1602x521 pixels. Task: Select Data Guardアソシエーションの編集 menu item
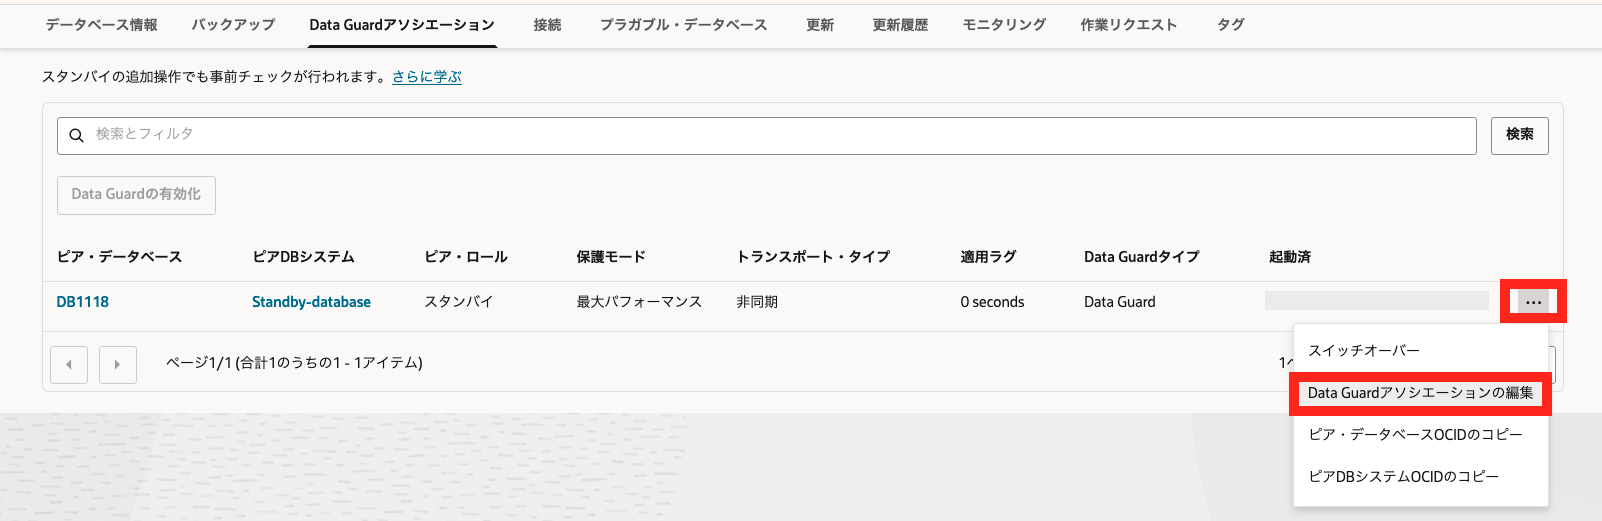pos(1420,393)
